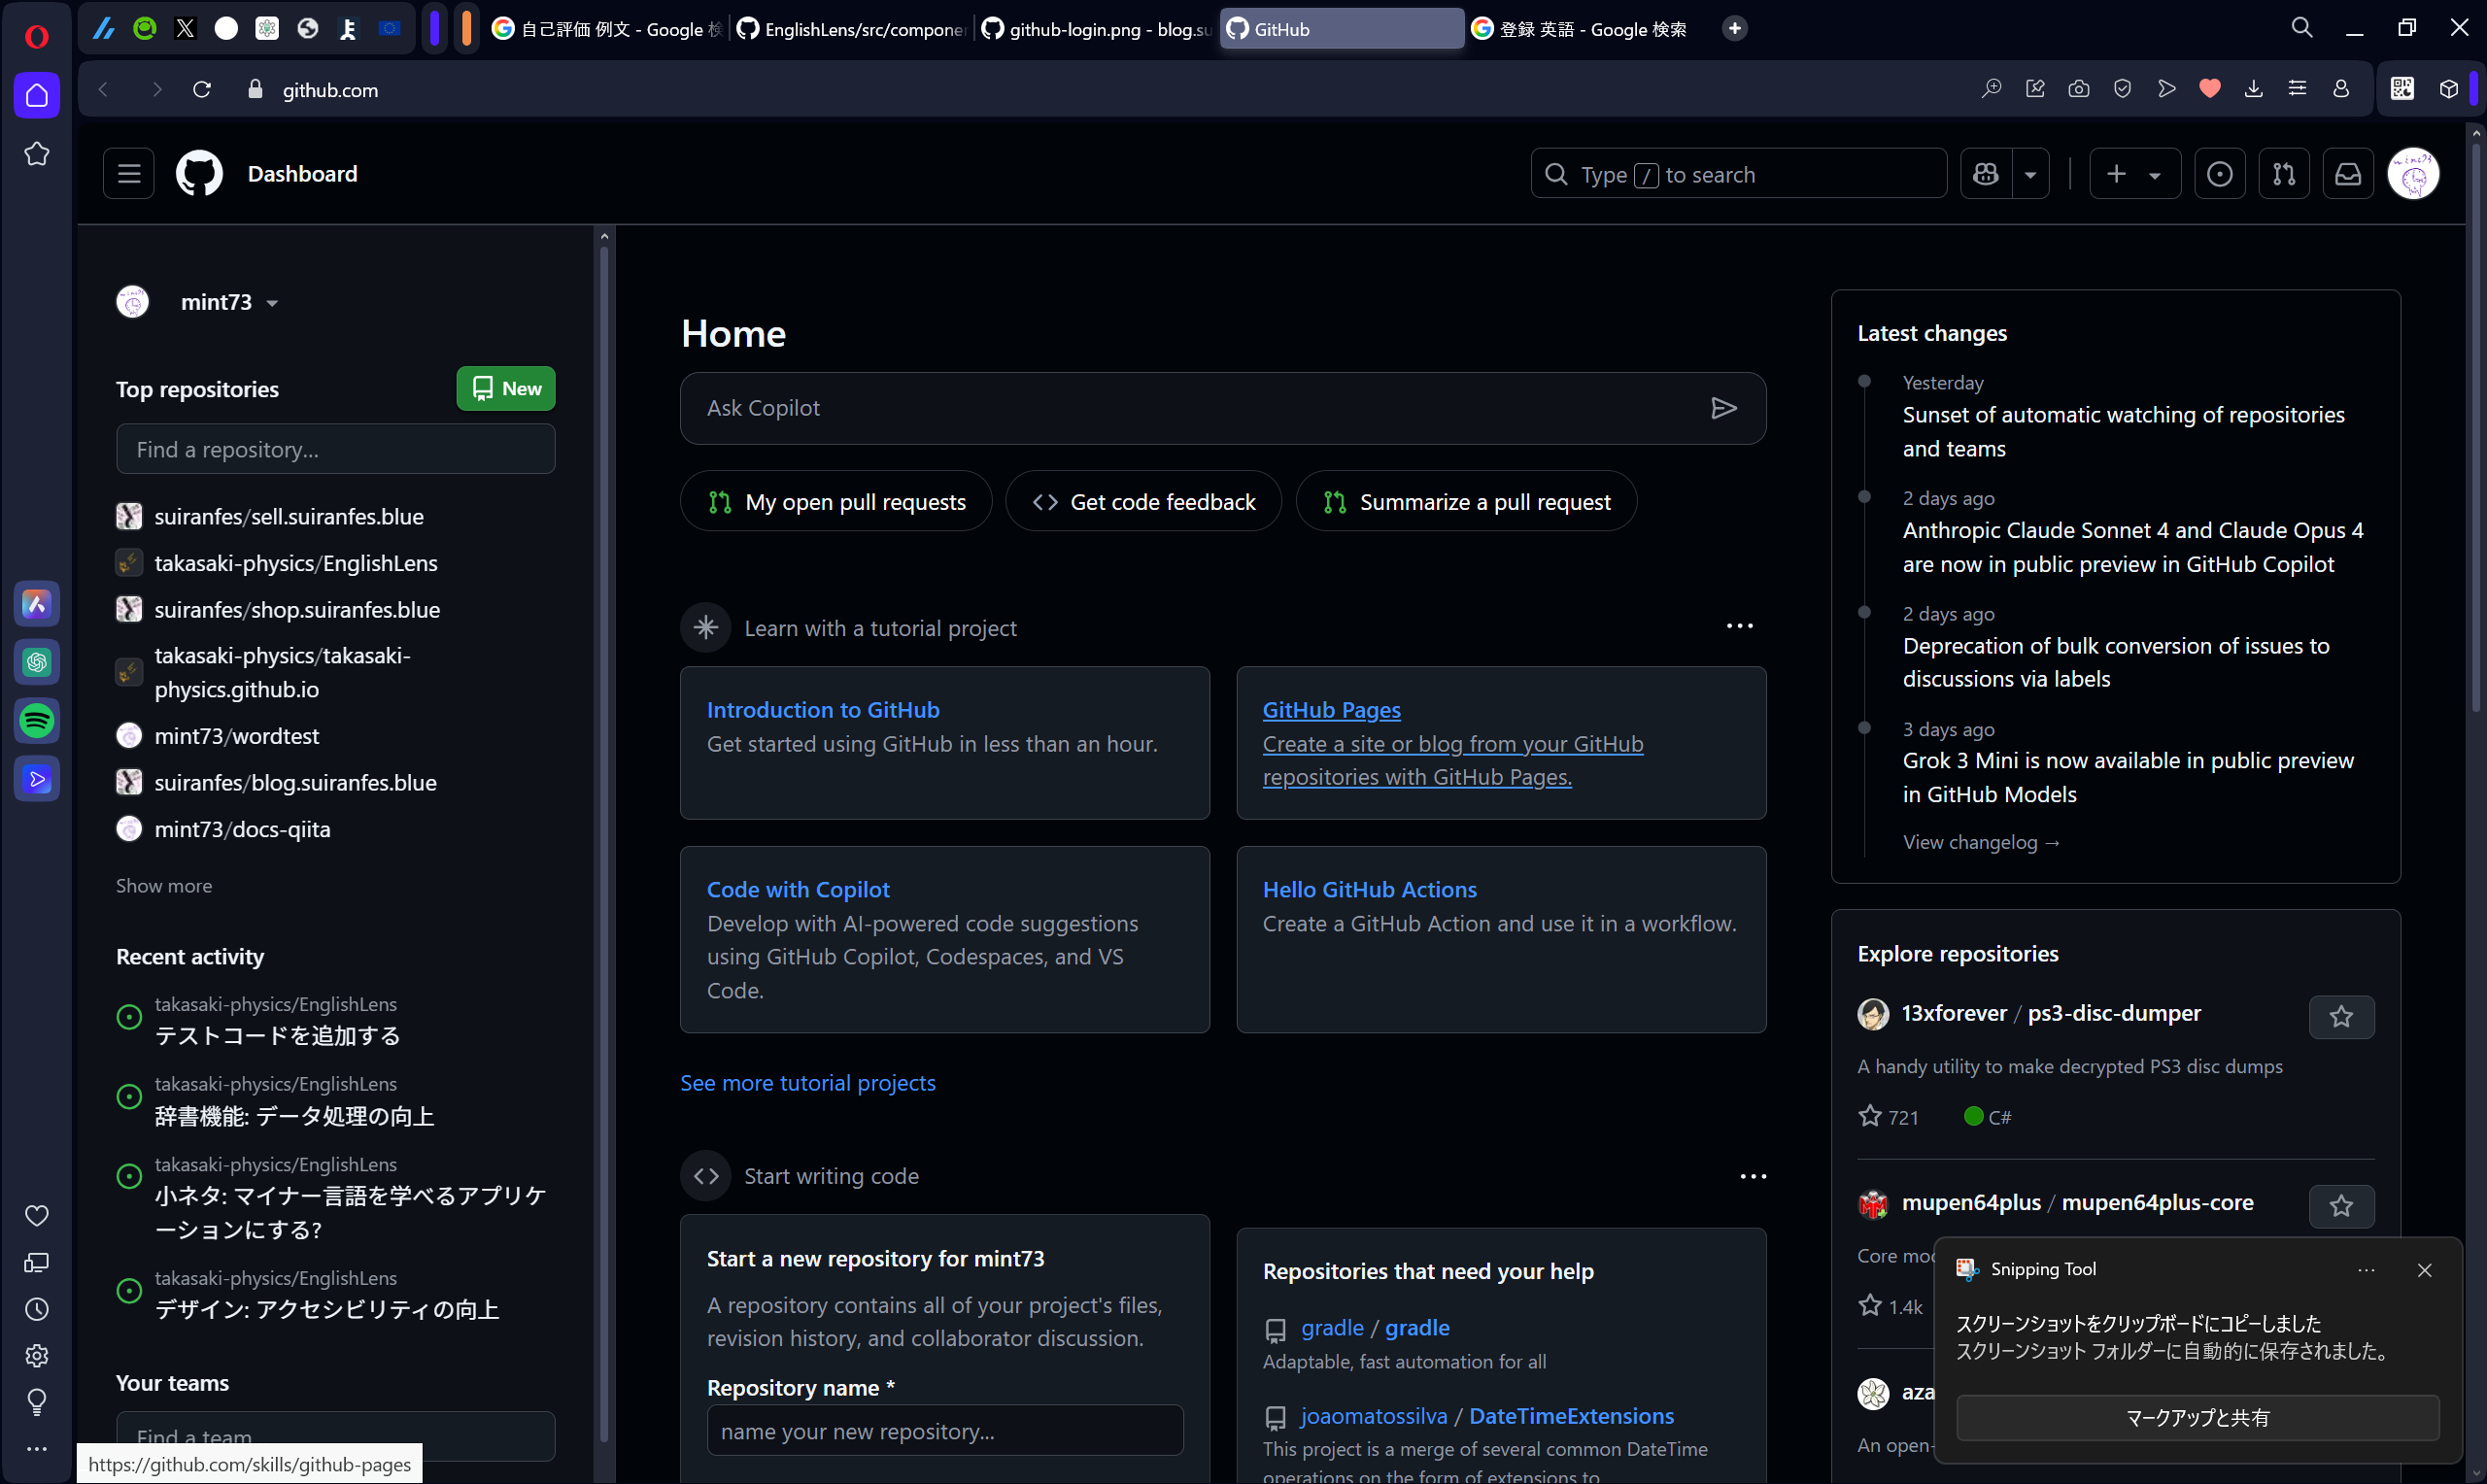Screen dimensions: 2487x1484
Task: Click the GitHub octocat logo
Action: click(199, 173)
